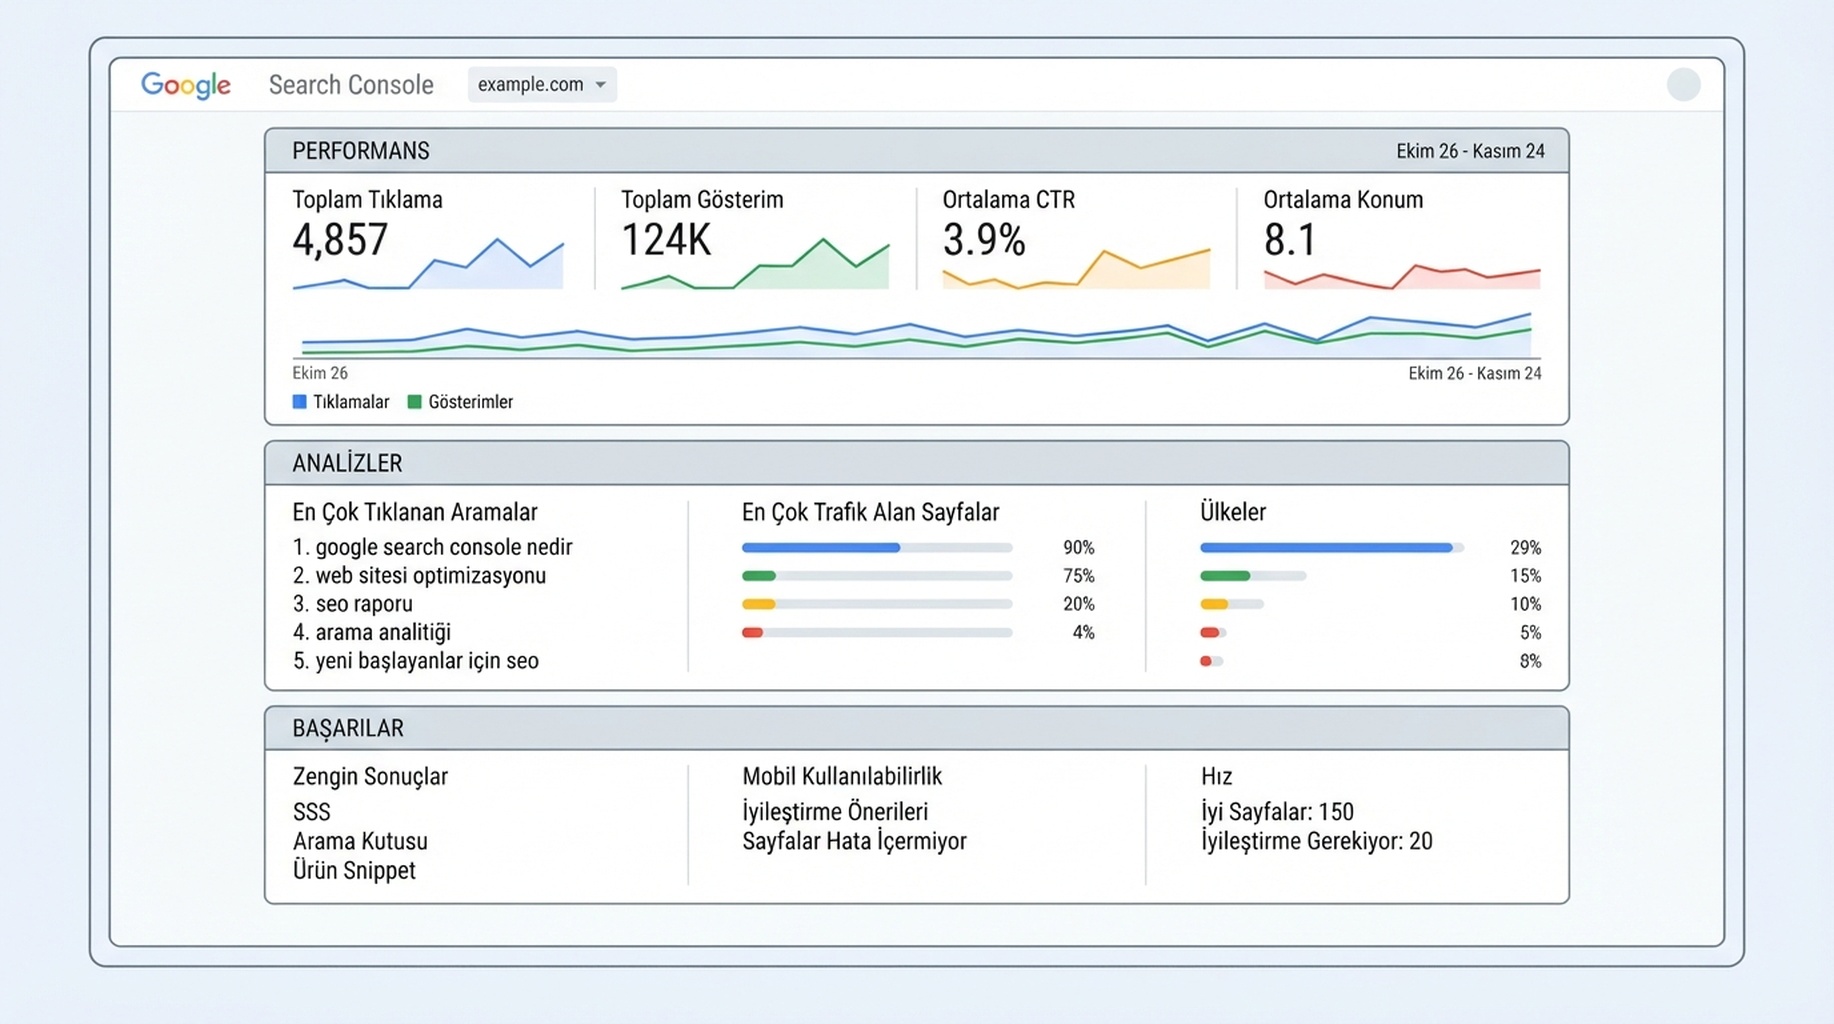
Task: Click 'İyileştirme Gerekiyor: 20'
Action: tap(1316, 841)
